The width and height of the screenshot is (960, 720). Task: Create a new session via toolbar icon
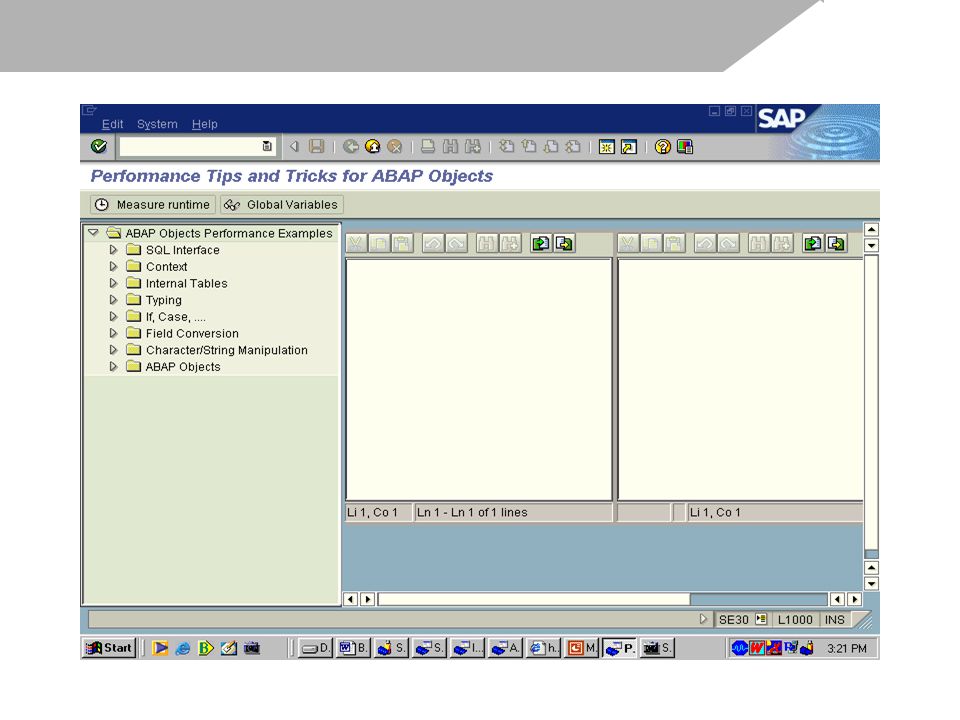pos(606,147)
